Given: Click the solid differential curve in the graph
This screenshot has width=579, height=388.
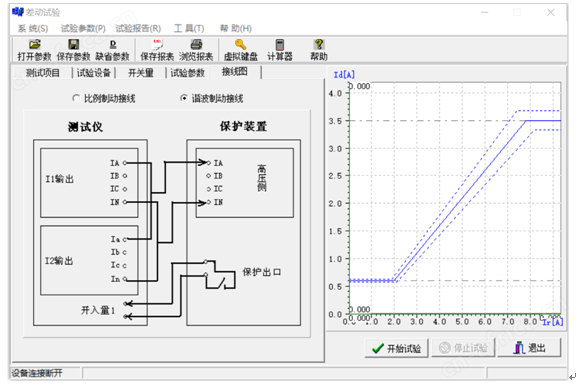Looking at the screenshot, I should point(460,201).
